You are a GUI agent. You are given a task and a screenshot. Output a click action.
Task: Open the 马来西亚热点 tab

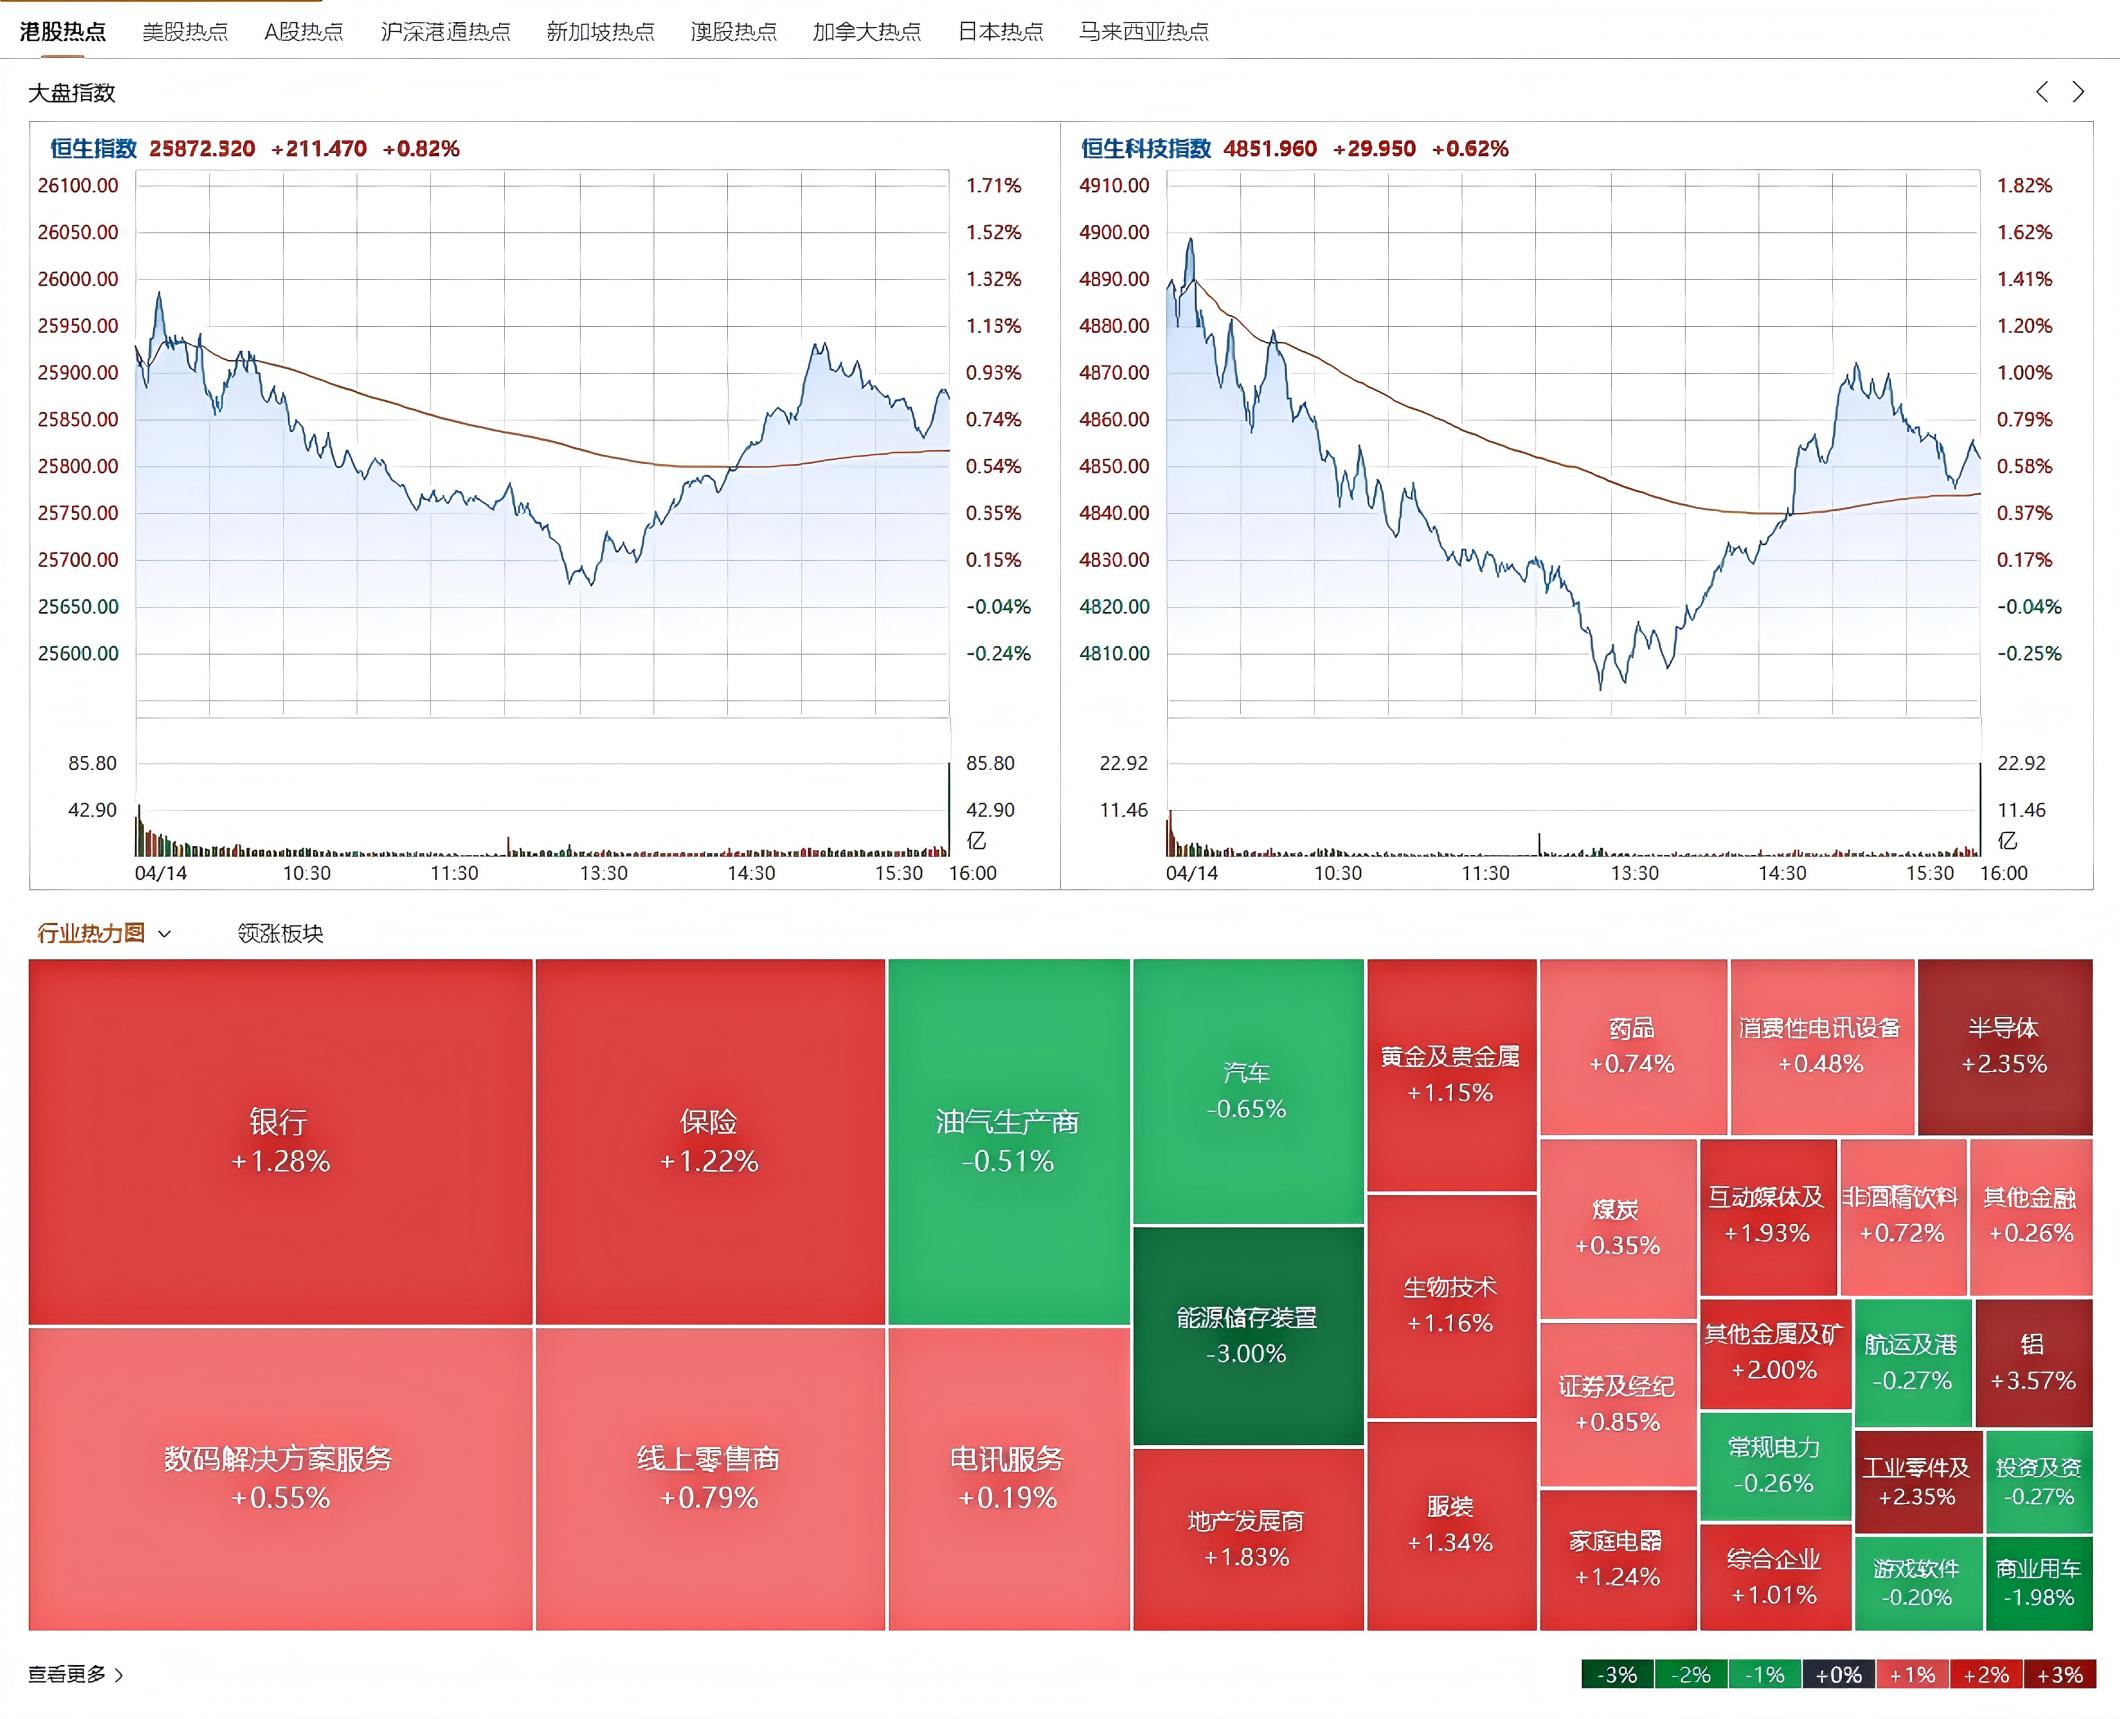[1144, 32]
